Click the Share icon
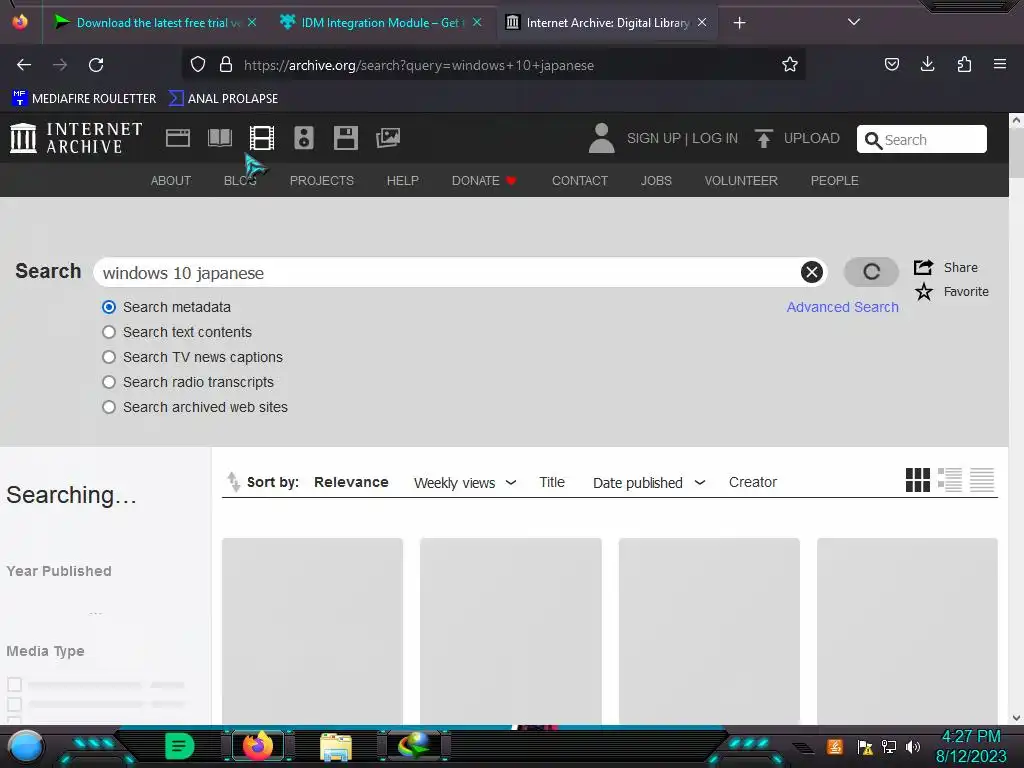The height and width of the screenshot is (768, 1024). tap(923, 267)
